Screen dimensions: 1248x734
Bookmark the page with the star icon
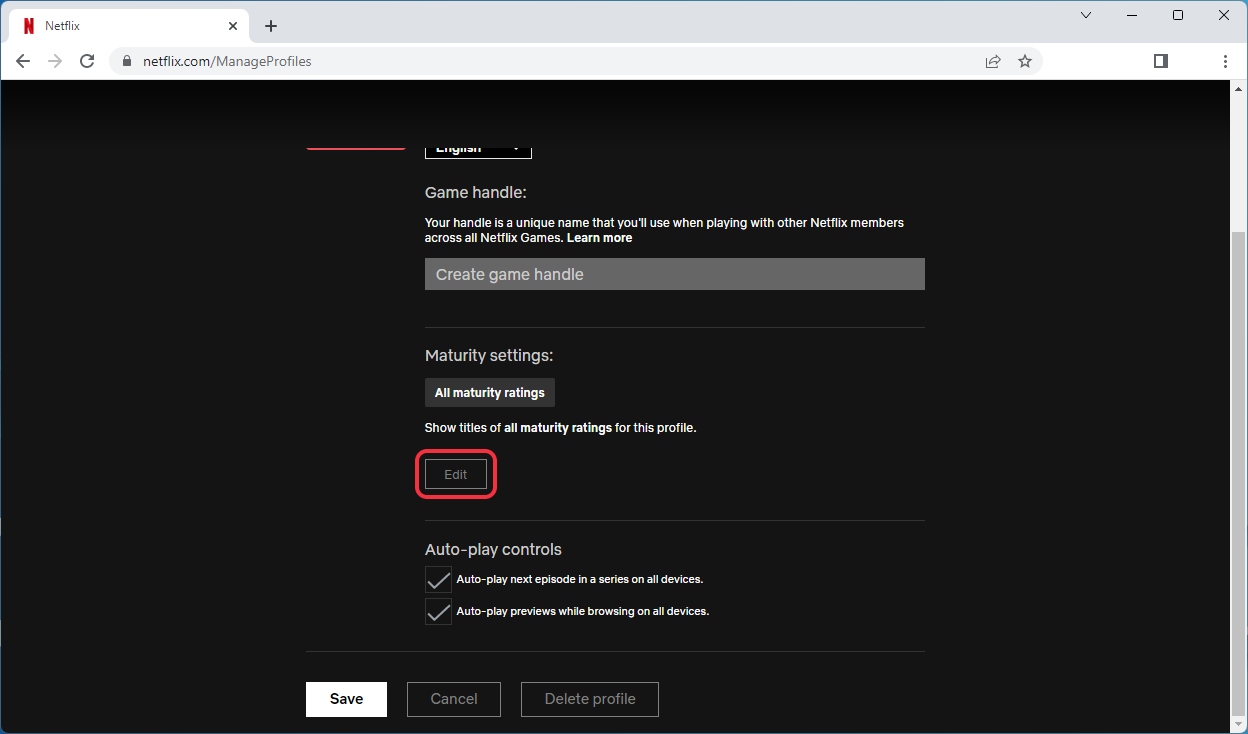[x=1025, y=61]
